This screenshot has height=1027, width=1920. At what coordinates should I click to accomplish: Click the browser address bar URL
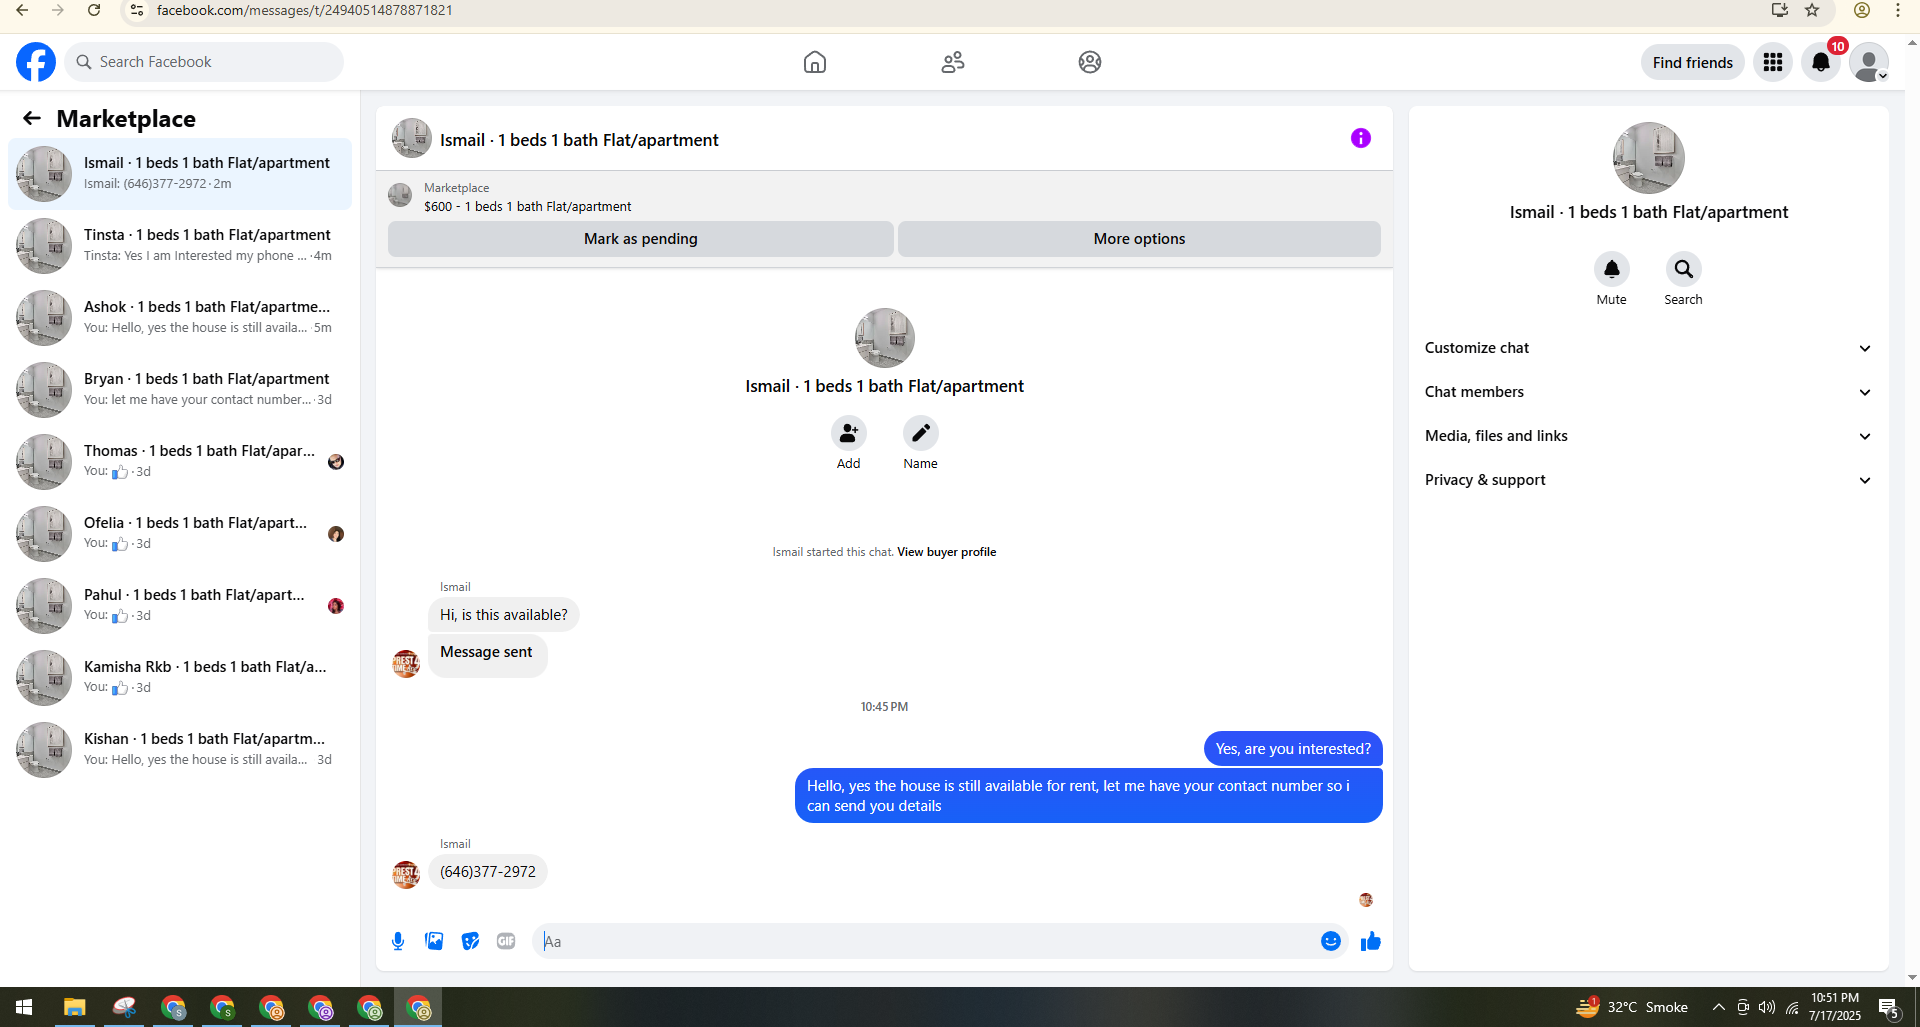[304, 10]
